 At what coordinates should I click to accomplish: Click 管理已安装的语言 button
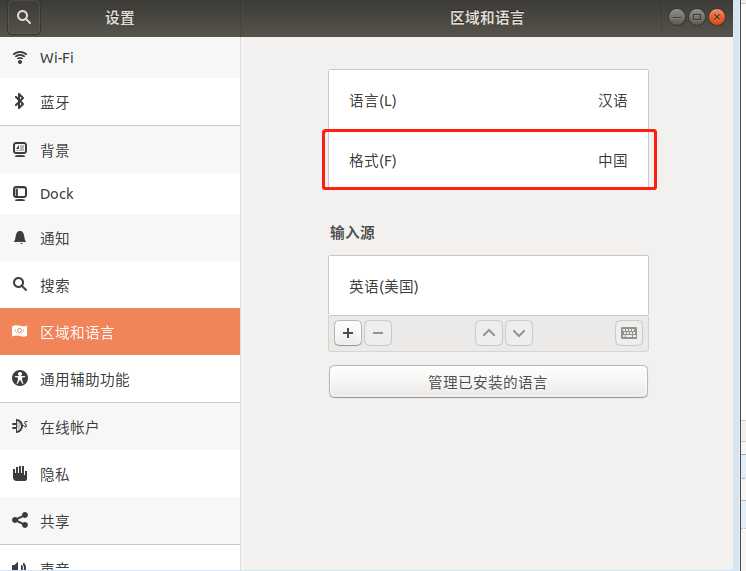pyautogui.click(x=488, y=382)
